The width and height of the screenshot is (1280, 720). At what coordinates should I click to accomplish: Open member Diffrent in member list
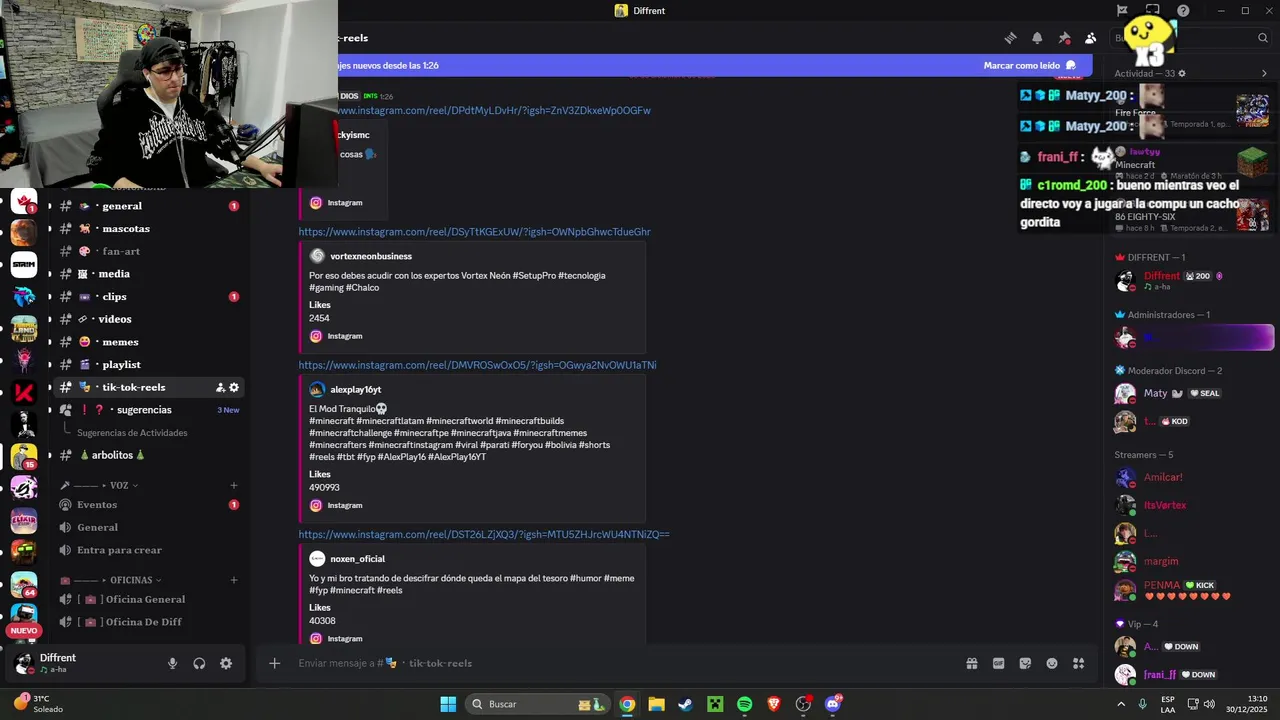1192,280
